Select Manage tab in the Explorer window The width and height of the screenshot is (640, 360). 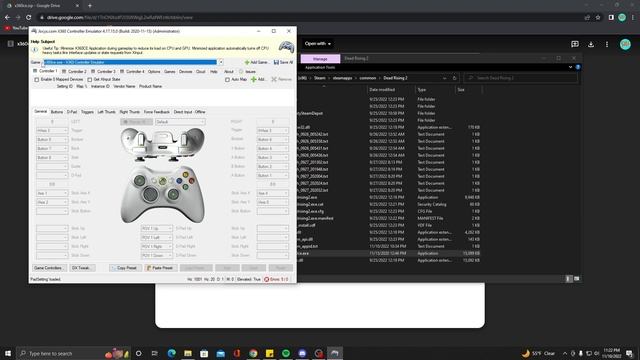click(x=320, y=59)
